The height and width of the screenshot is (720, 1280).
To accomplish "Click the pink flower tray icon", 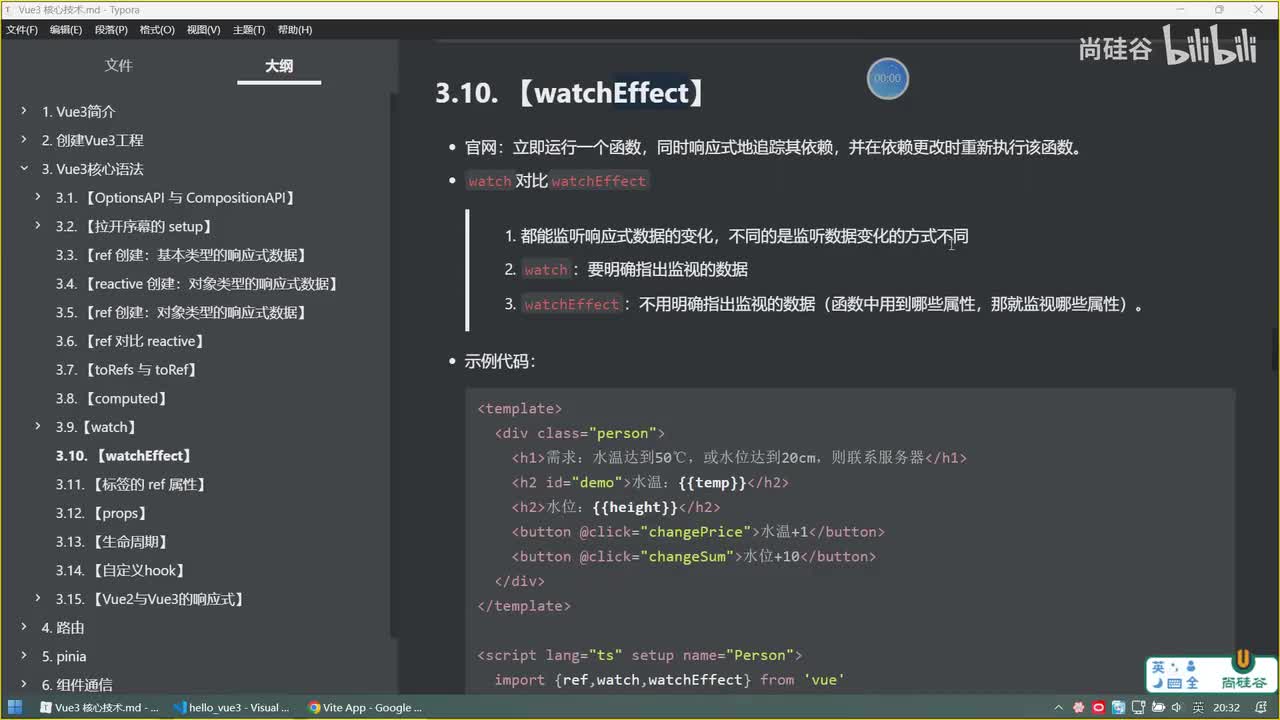I will click(1080, 707).
